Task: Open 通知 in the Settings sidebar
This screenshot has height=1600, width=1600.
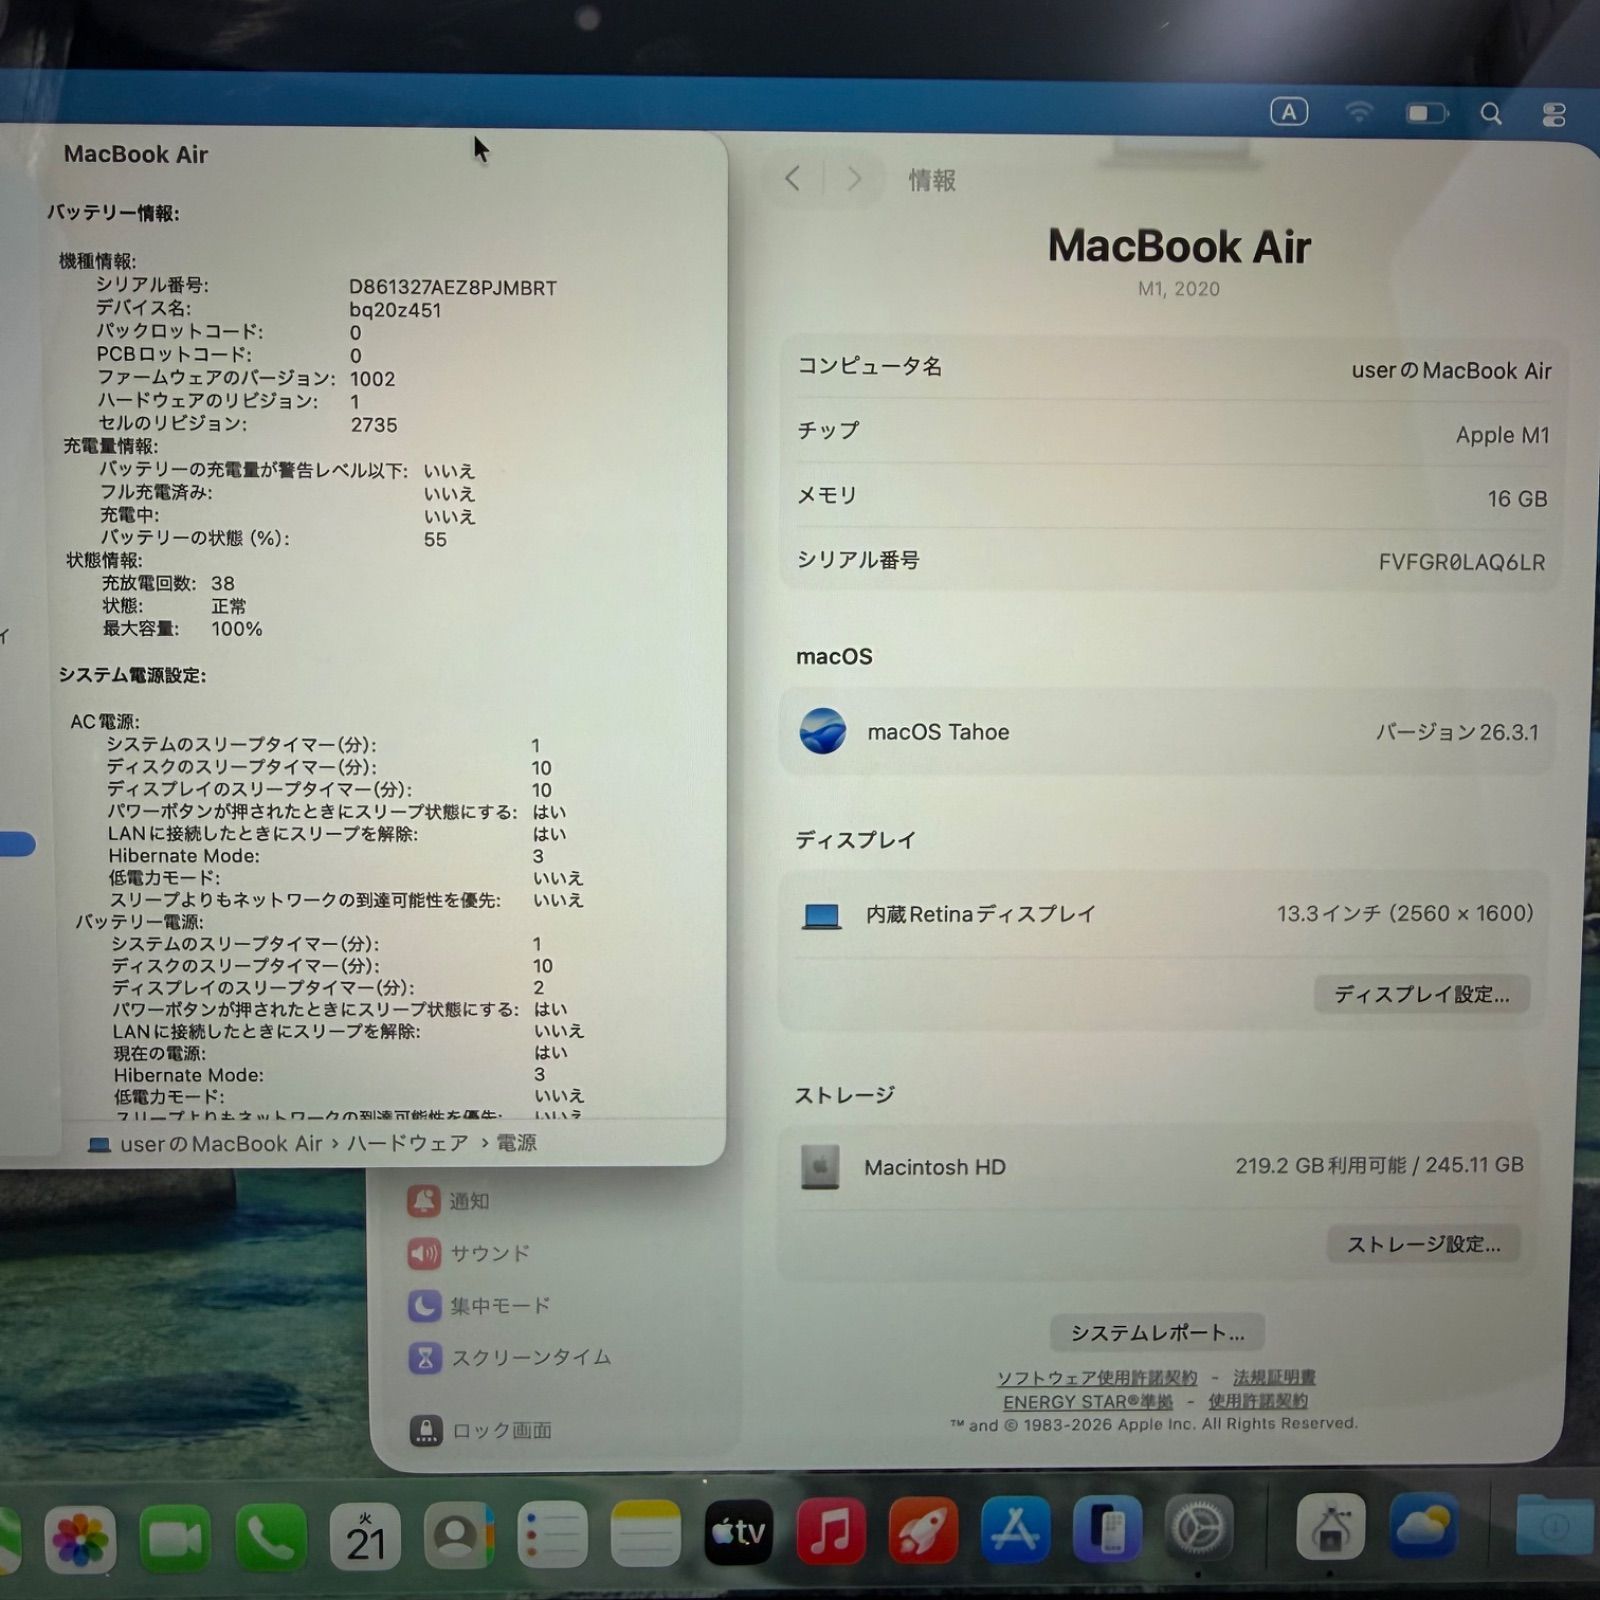Action: coord(448,1201)
